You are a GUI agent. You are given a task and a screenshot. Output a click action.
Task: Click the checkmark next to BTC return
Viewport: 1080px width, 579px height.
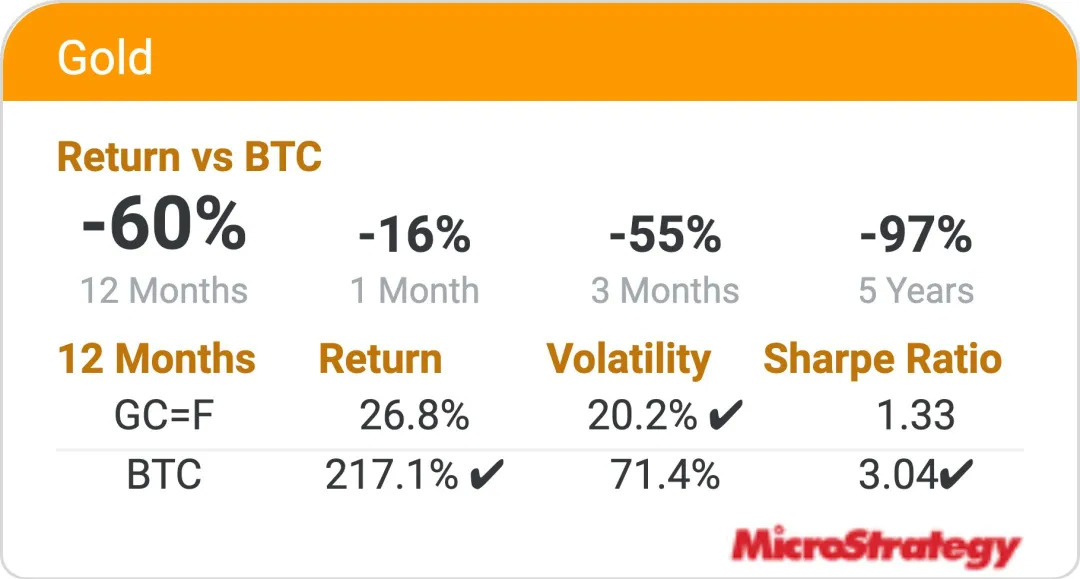click(x=486, y=476)
